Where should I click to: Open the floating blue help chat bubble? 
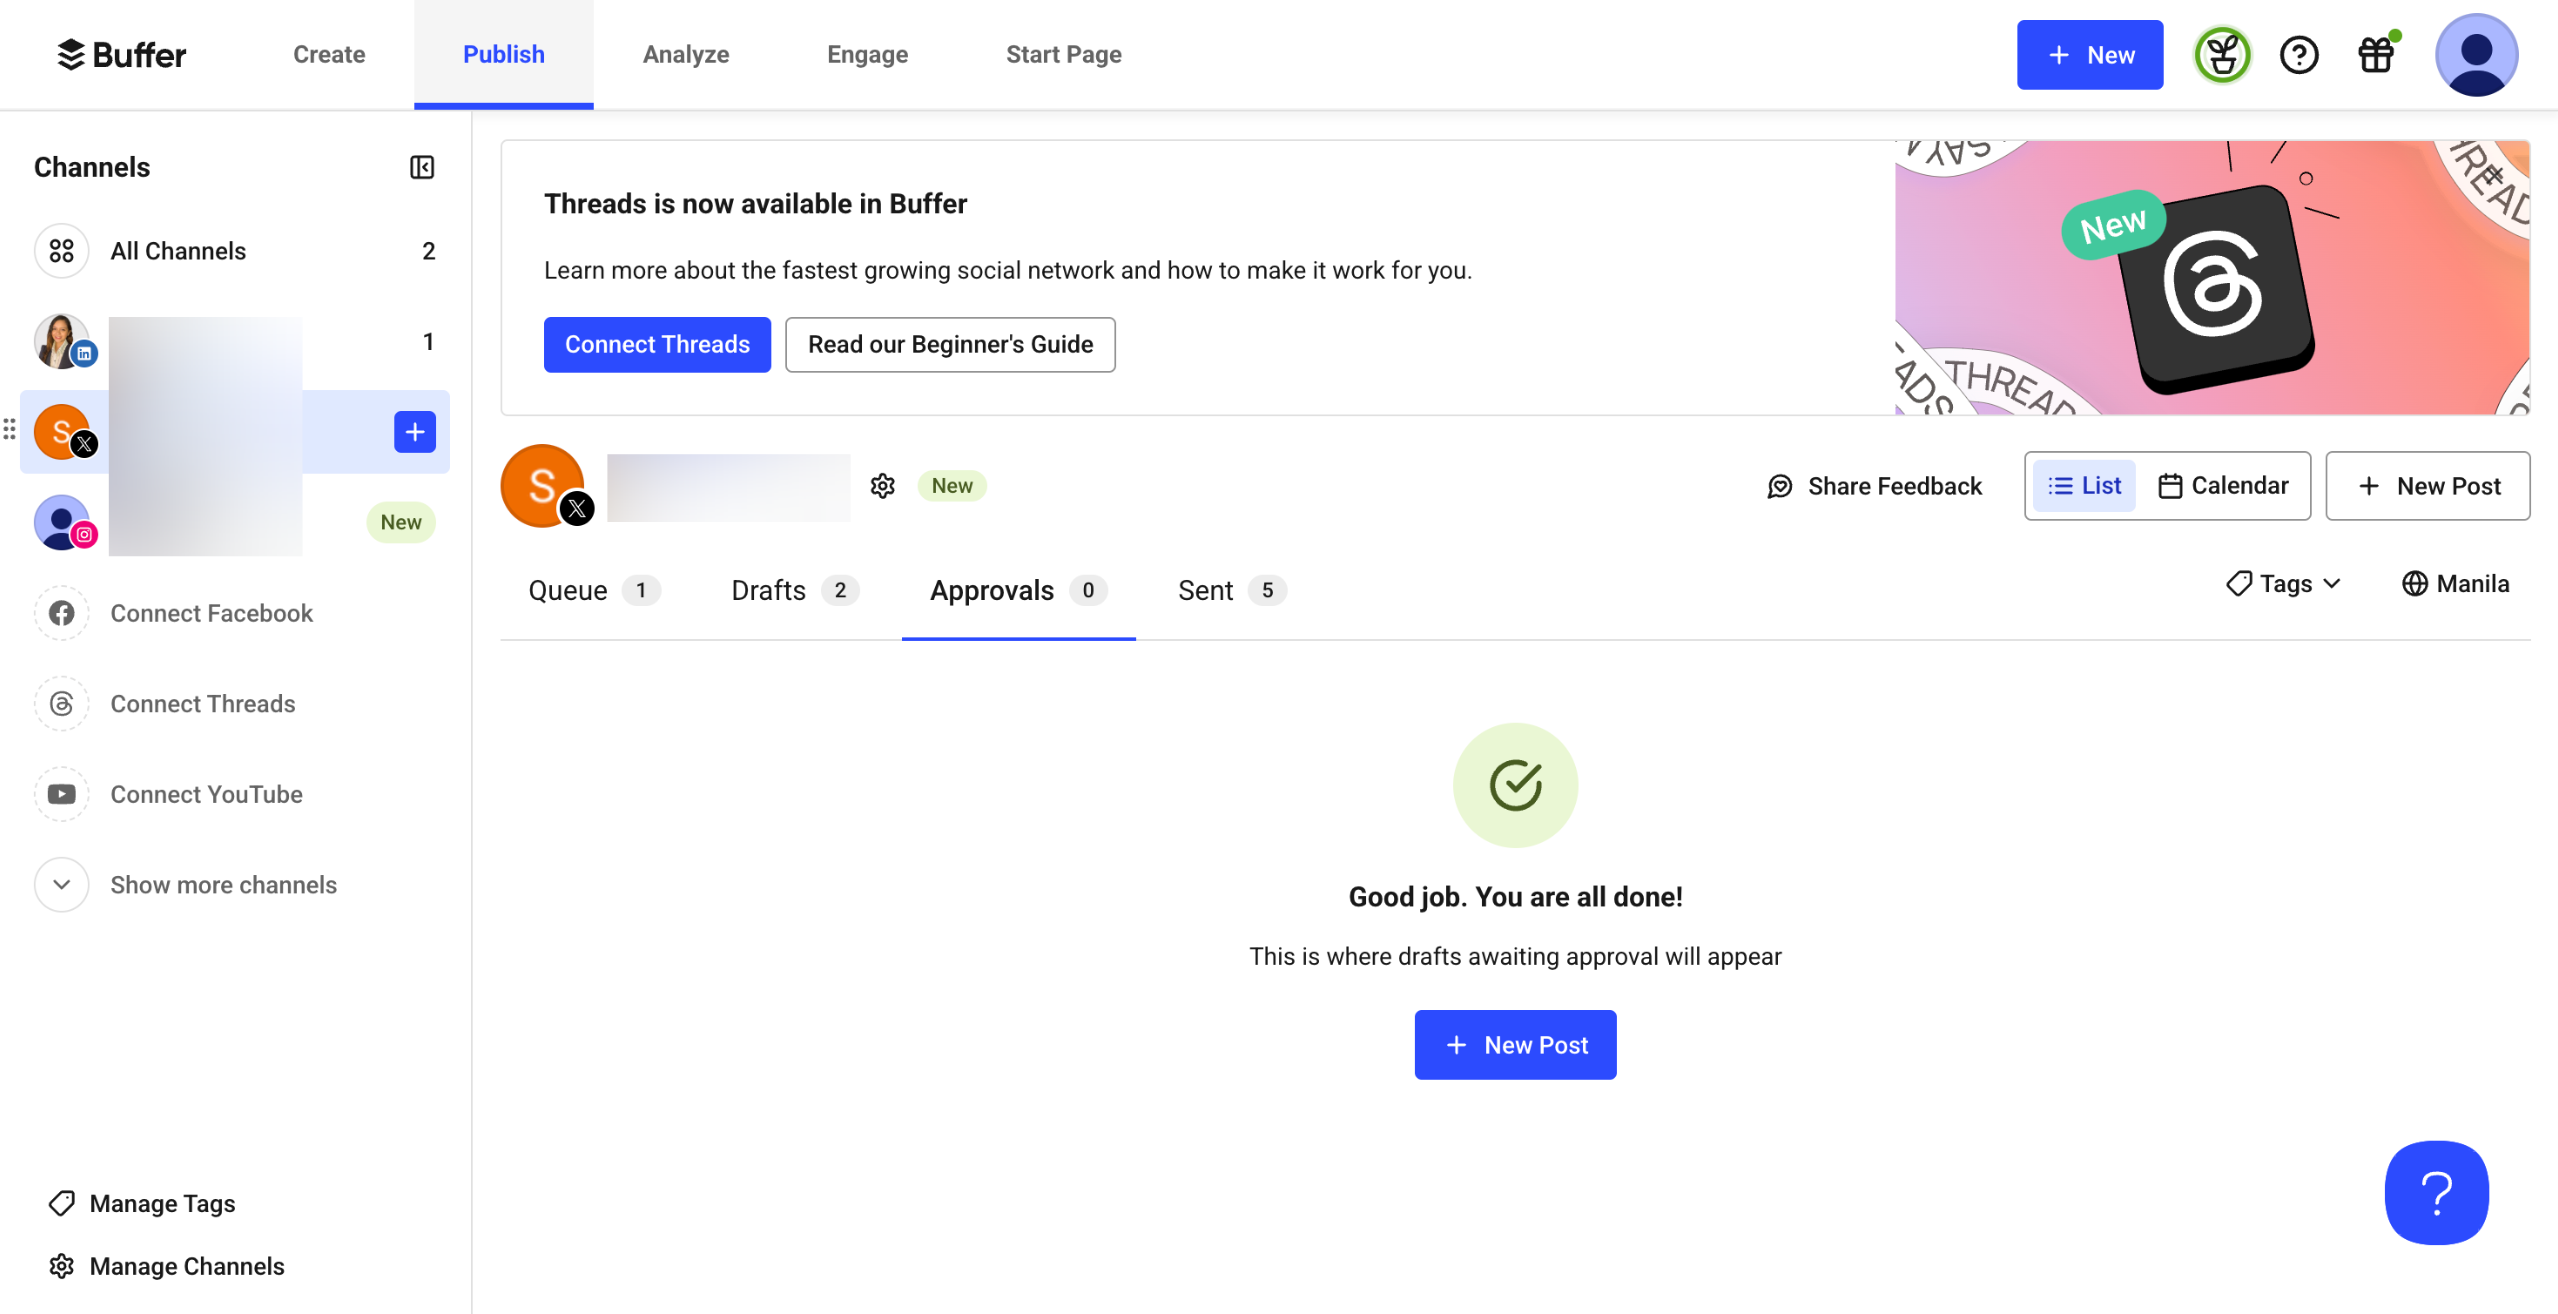pos(2435,1192)
